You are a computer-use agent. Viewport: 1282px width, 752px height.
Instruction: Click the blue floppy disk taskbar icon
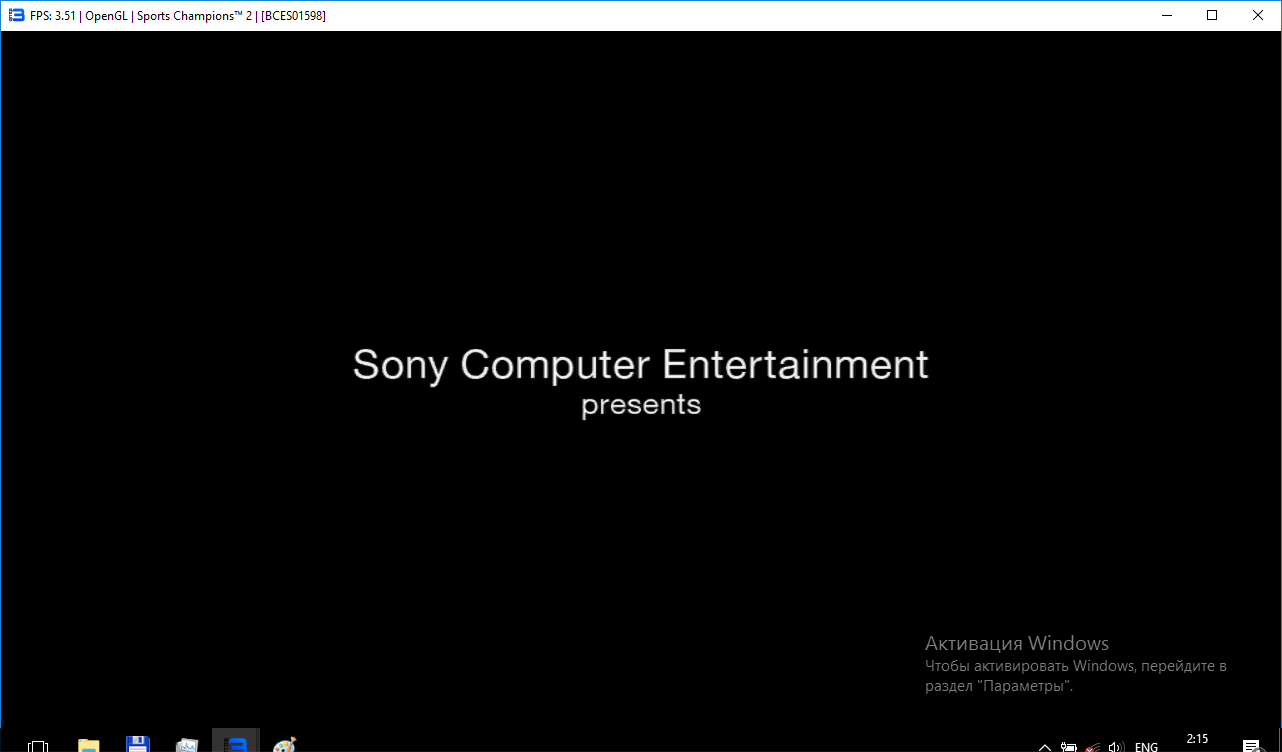pos(138,744)
